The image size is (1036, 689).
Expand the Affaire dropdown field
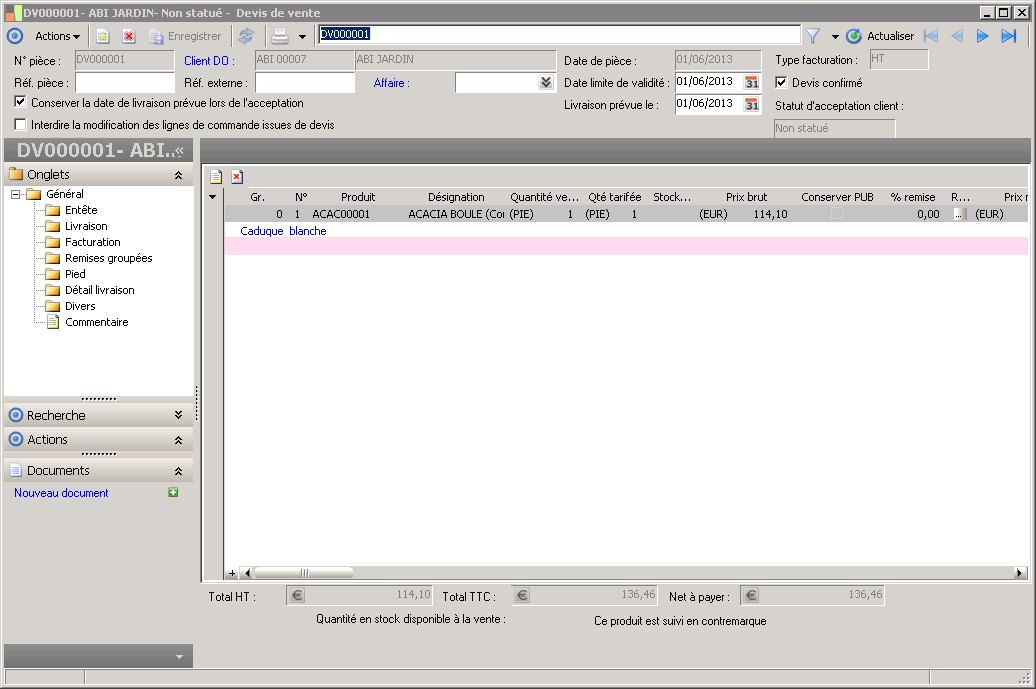coord(545,83)
